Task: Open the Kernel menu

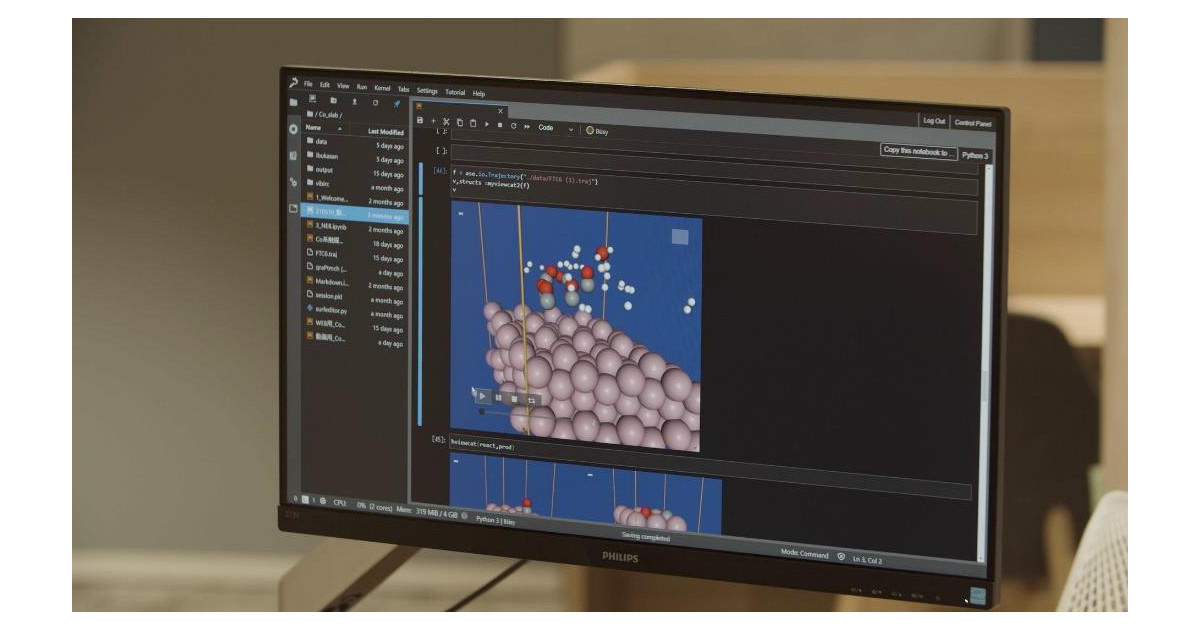Action: (x=382, y=88)
